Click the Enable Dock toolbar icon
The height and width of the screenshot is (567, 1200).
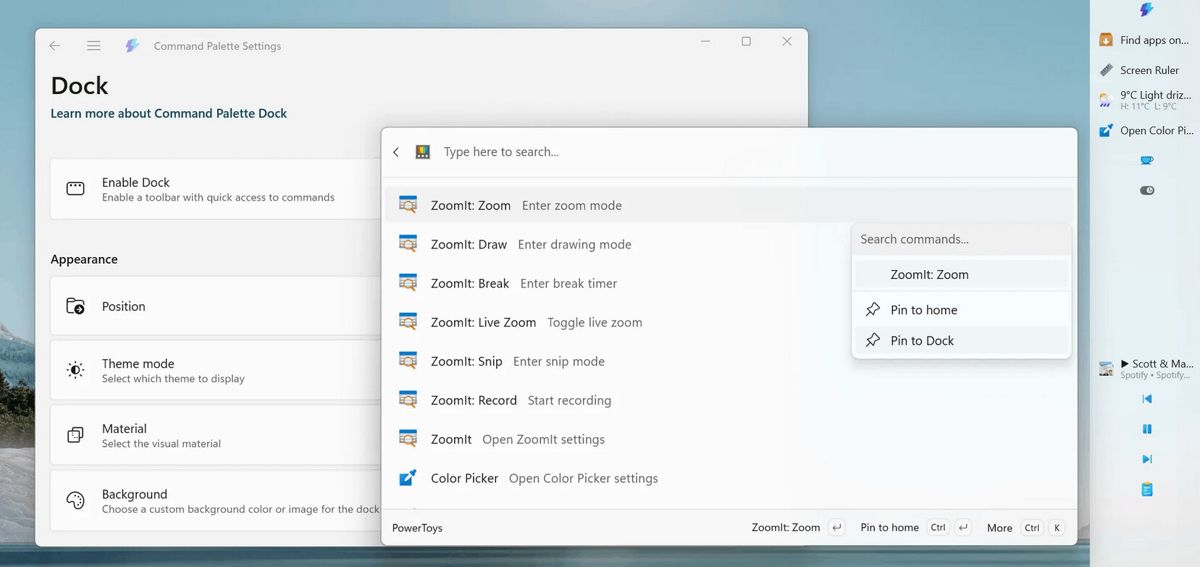tap(75, 189)
